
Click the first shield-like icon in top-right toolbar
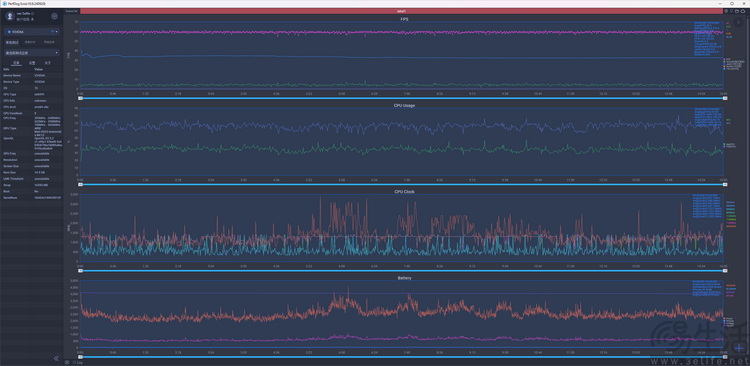click(726, 11)
